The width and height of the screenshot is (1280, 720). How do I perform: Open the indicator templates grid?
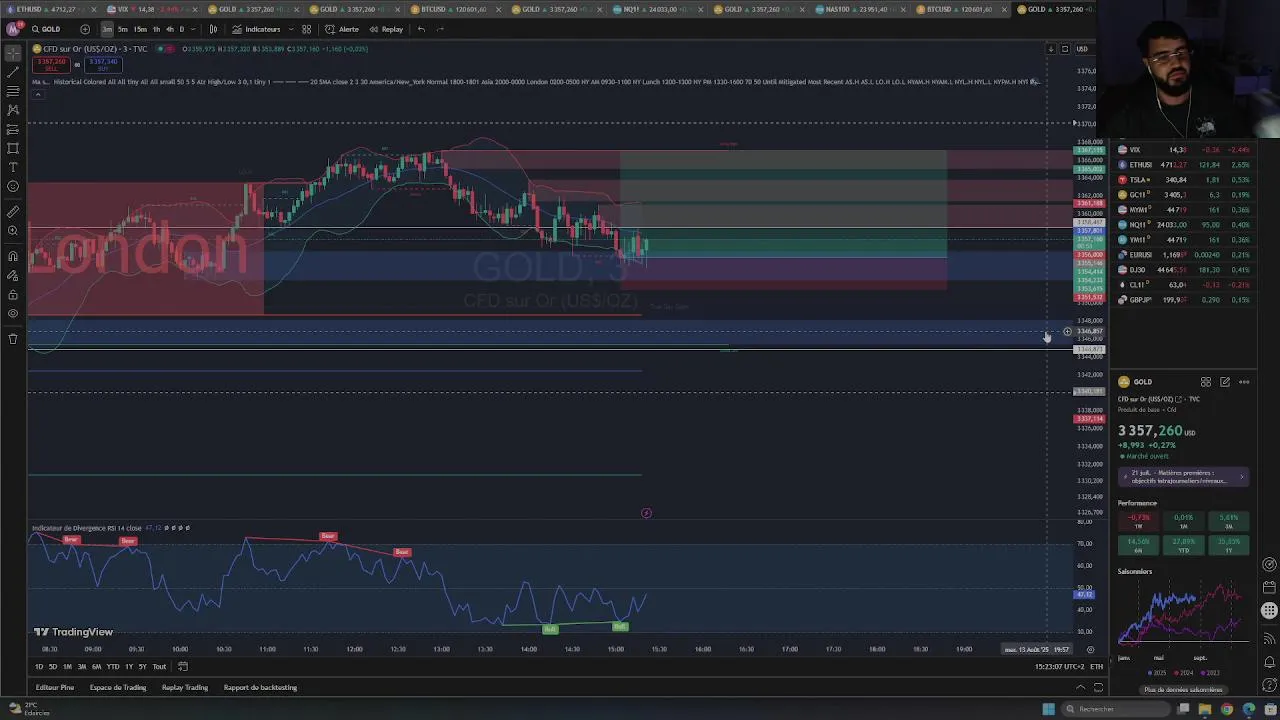coord(307,29)
